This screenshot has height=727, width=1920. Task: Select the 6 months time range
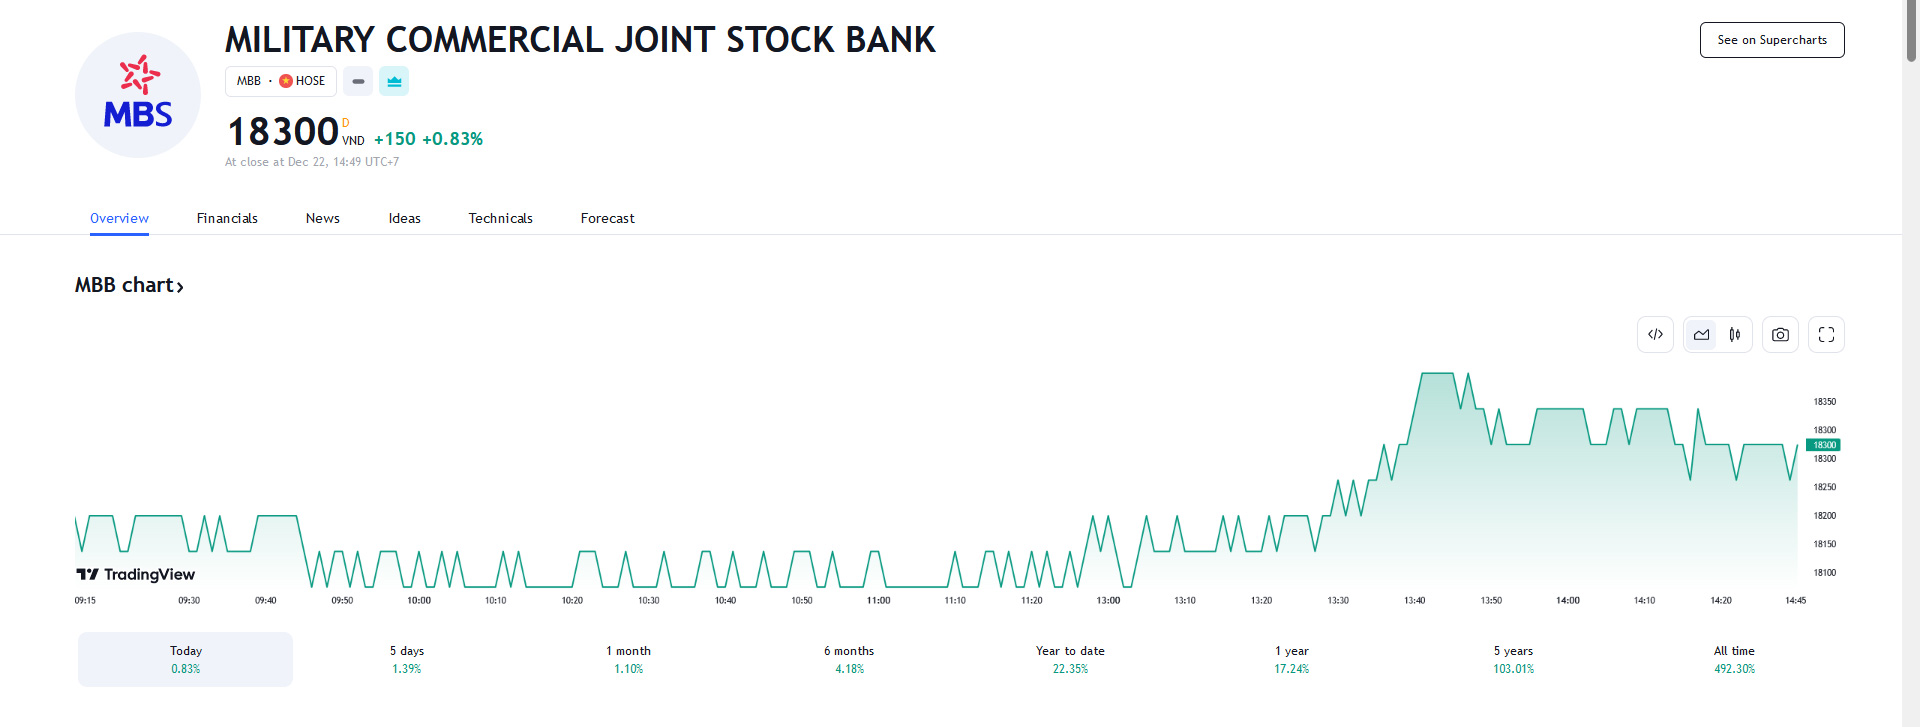[849, 659]
